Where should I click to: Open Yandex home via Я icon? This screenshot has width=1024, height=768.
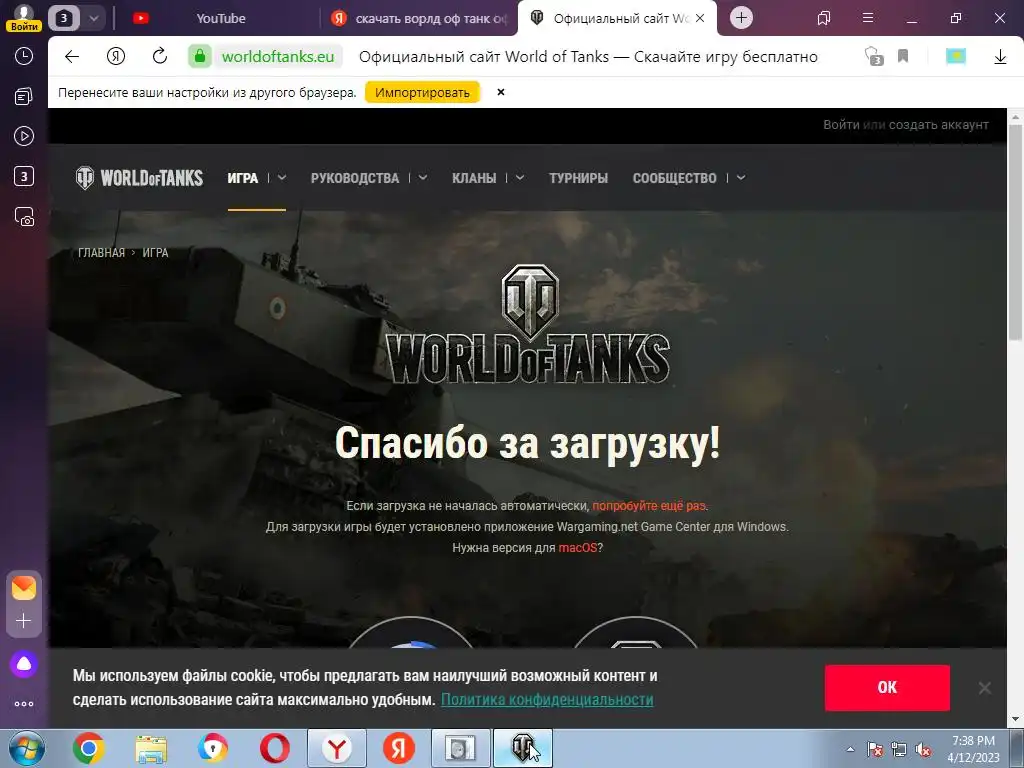(116, 57)
